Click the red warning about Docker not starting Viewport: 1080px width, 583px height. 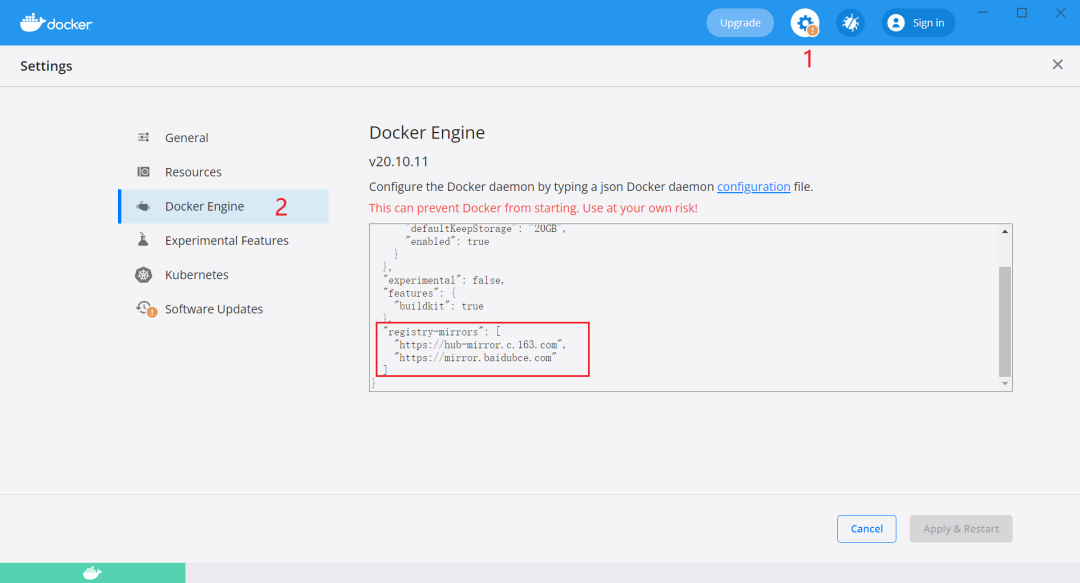tap(533, 208)
